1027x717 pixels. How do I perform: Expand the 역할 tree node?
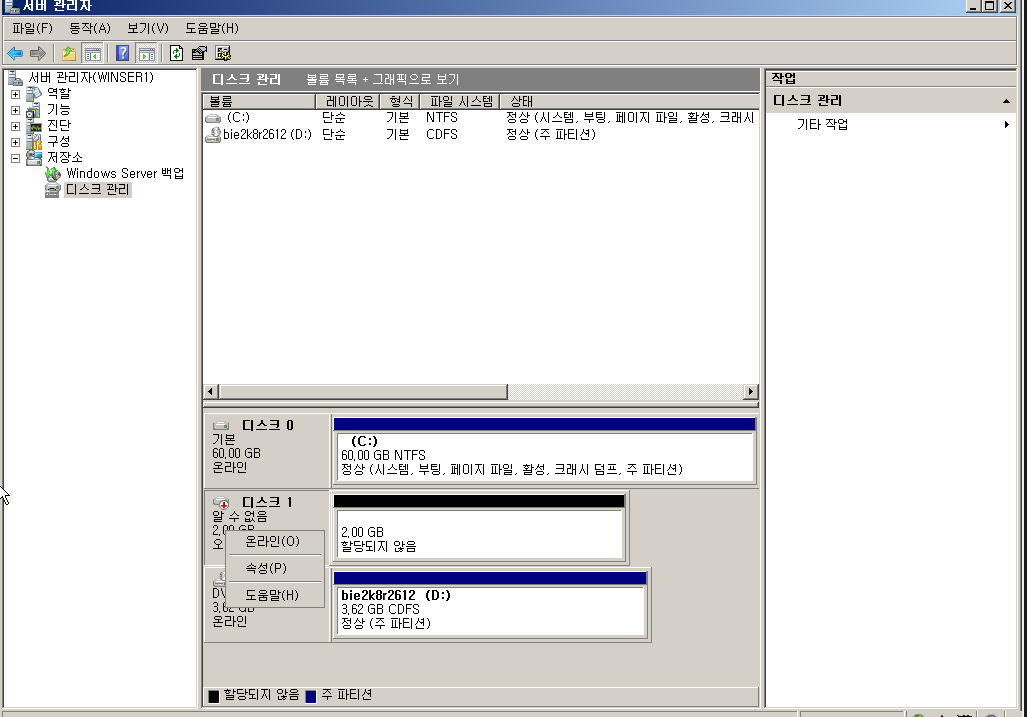click(16, 94)
